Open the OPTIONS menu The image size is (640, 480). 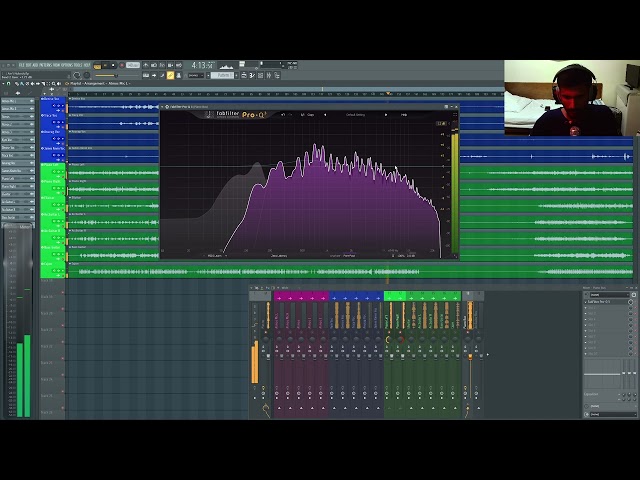[68, 65]
